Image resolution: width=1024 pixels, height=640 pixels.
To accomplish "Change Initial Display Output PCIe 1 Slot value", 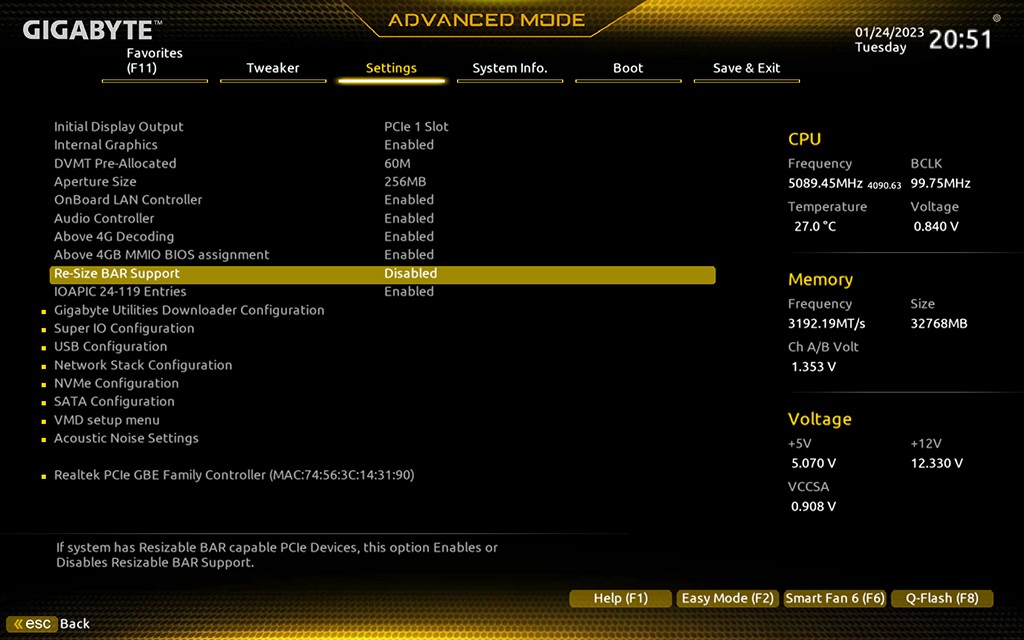I will tap(416, 127).
